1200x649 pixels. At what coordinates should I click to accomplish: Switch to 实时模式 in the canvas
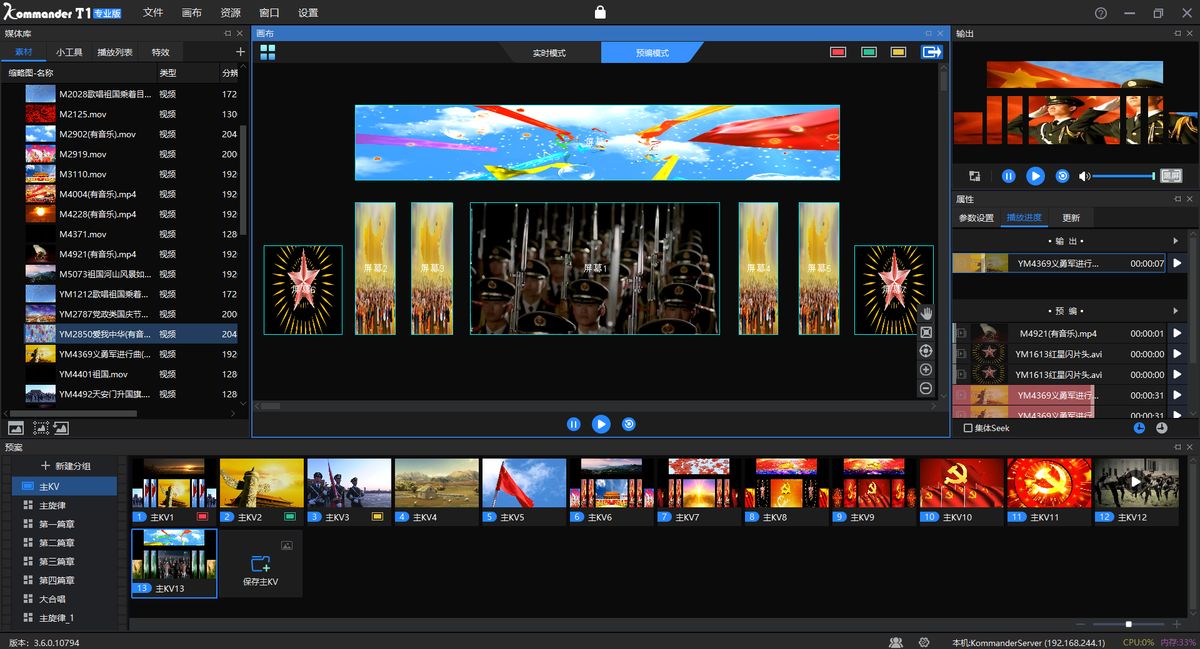pos(551,51)
